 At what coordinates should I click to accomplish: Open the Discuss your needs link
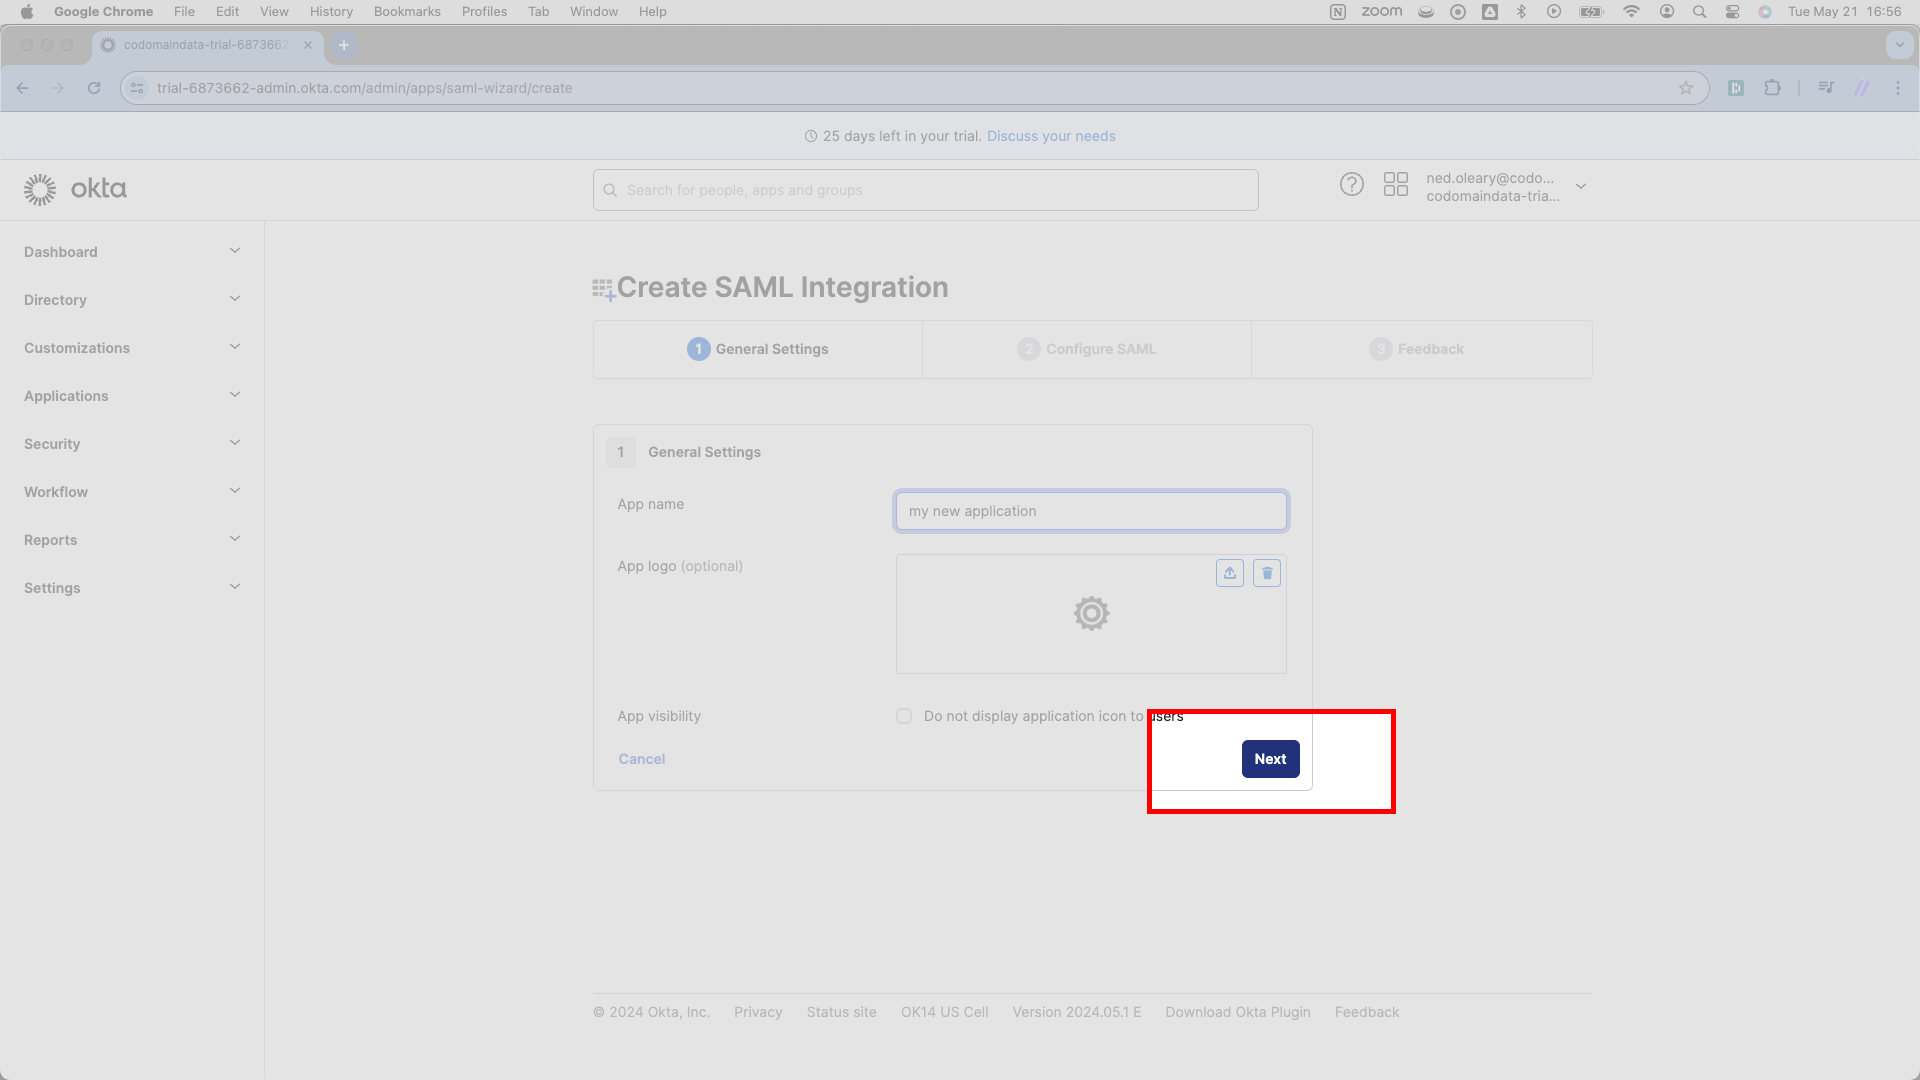tap(1051, 136)
